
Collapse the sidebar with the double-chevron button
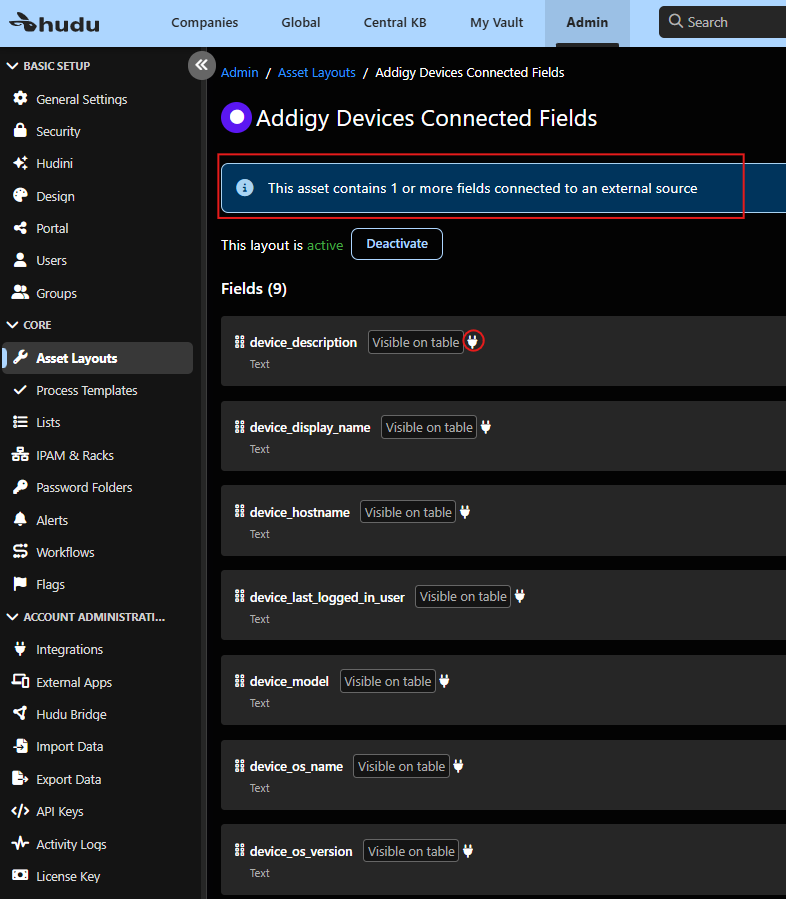(x=201, y=64)
